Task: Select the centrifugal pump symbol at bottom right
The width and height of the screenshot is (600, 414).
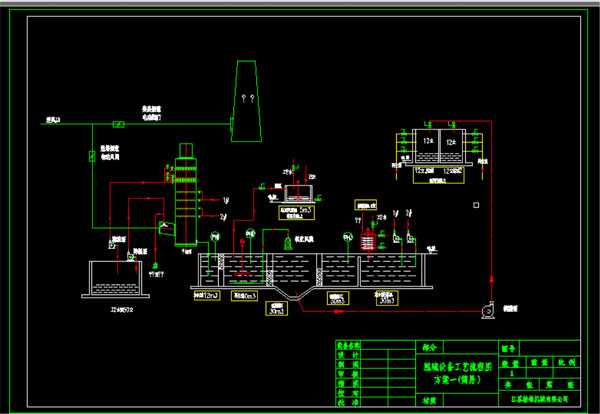Action: [487, 312]
